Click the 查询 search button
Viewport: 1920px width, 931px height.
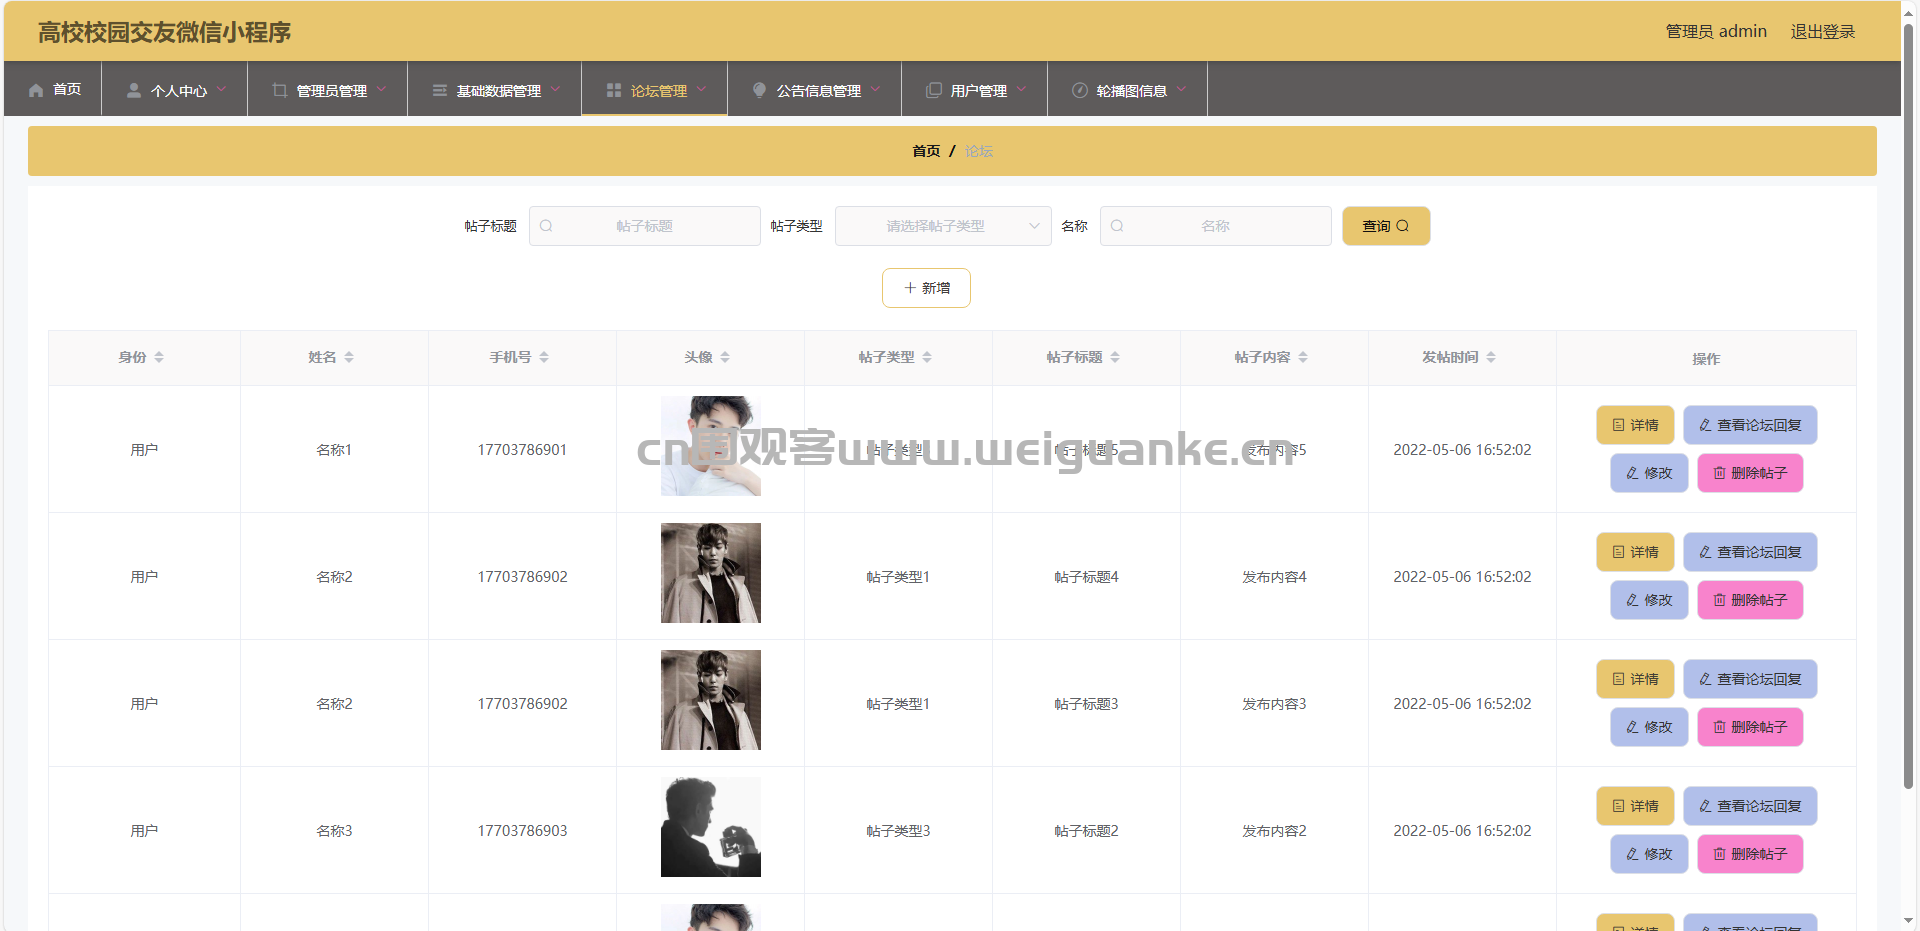1385,226
